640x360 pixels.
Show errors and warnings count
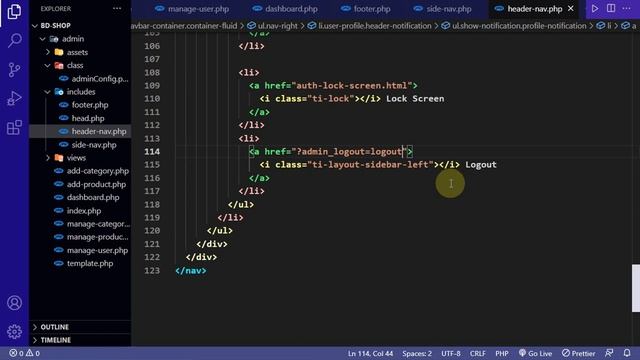coord(24,353)
